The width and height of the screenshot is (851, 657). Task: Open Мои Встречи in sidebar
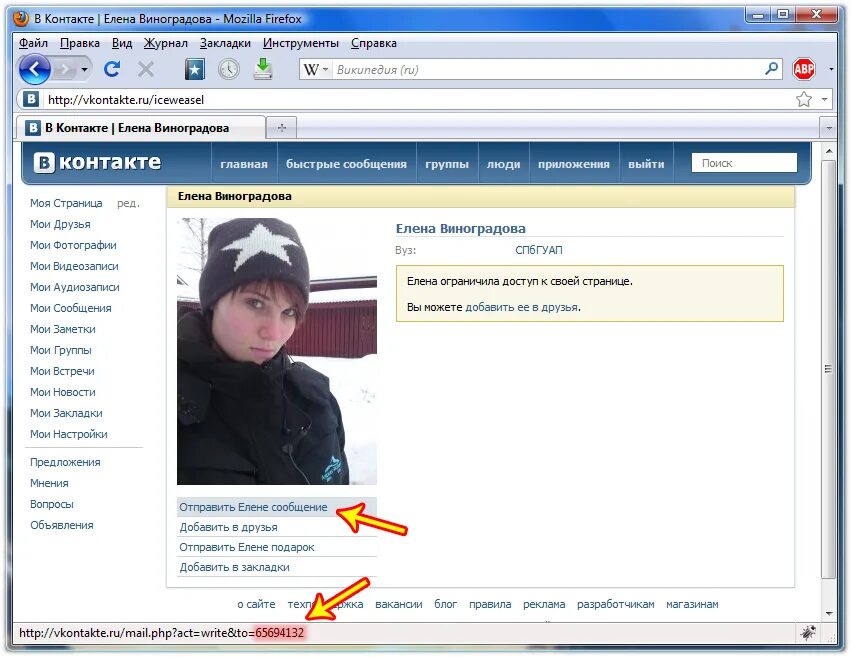click(x=62, y=371)
